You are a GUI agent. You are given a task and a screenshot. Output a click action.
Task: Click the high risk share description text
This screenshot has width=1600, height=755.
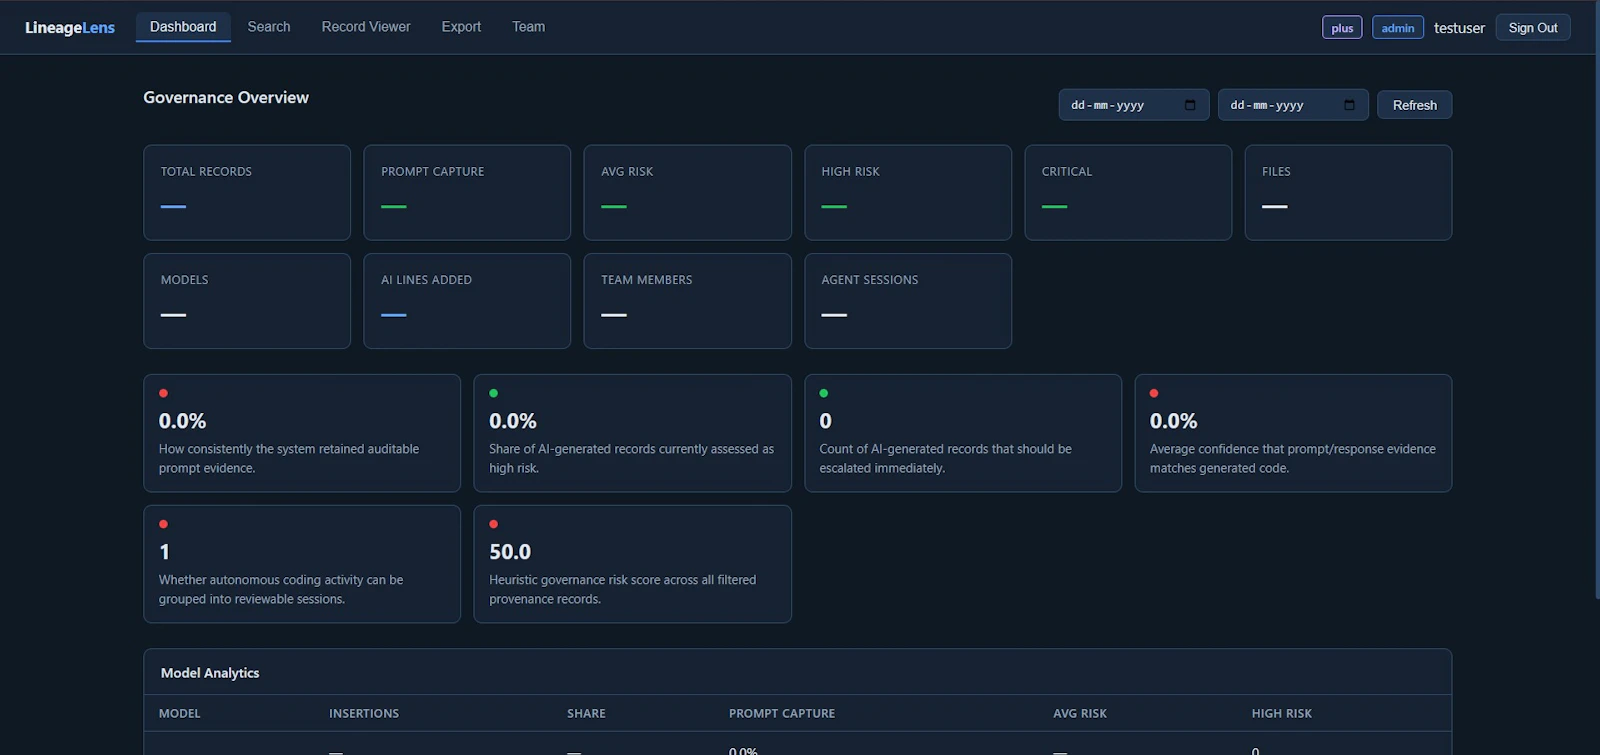(631, 458)
